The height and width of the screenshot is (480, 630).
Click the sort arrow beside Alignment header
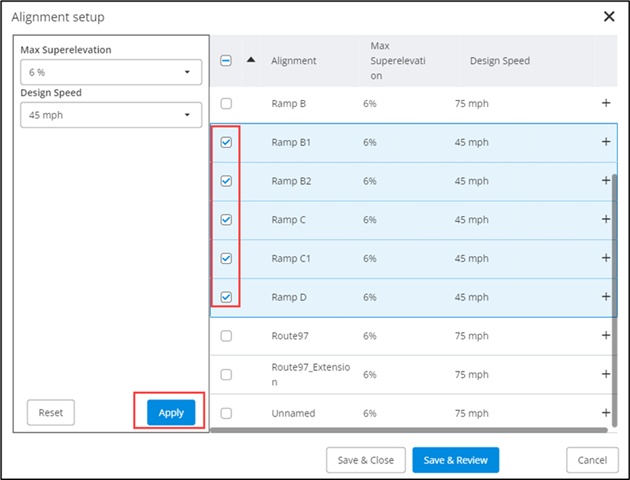pyautogui.click(x=251, y=60)
